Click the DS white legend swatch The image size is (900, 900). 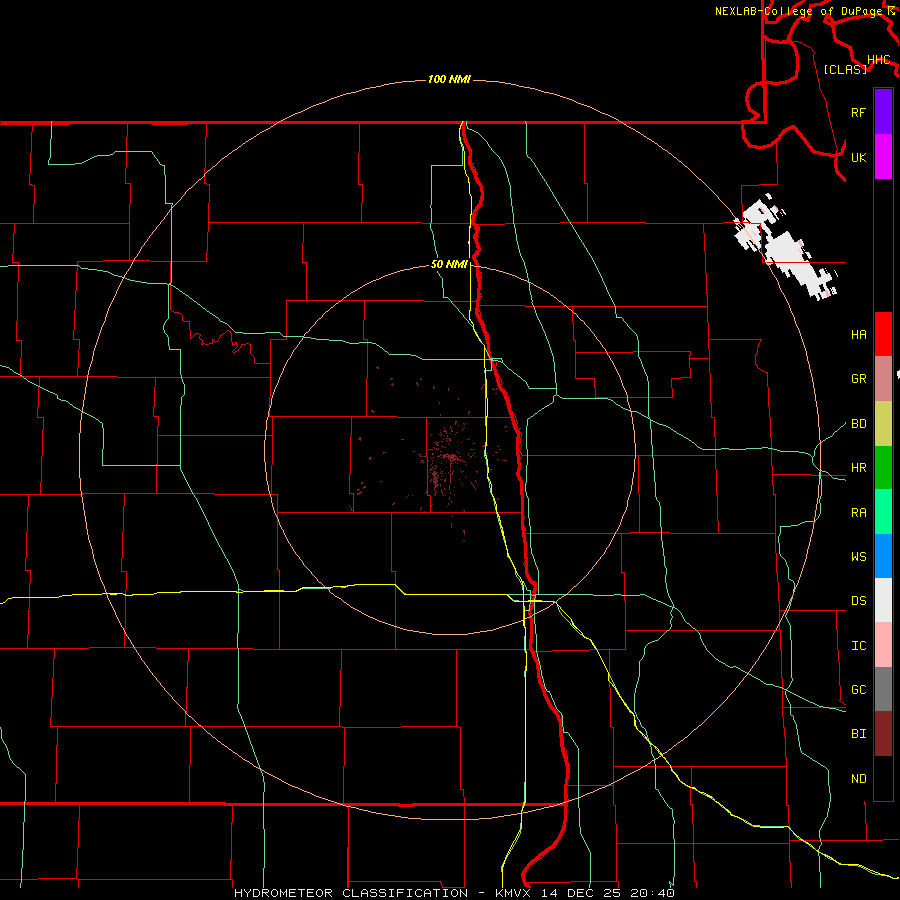(883, 600)
